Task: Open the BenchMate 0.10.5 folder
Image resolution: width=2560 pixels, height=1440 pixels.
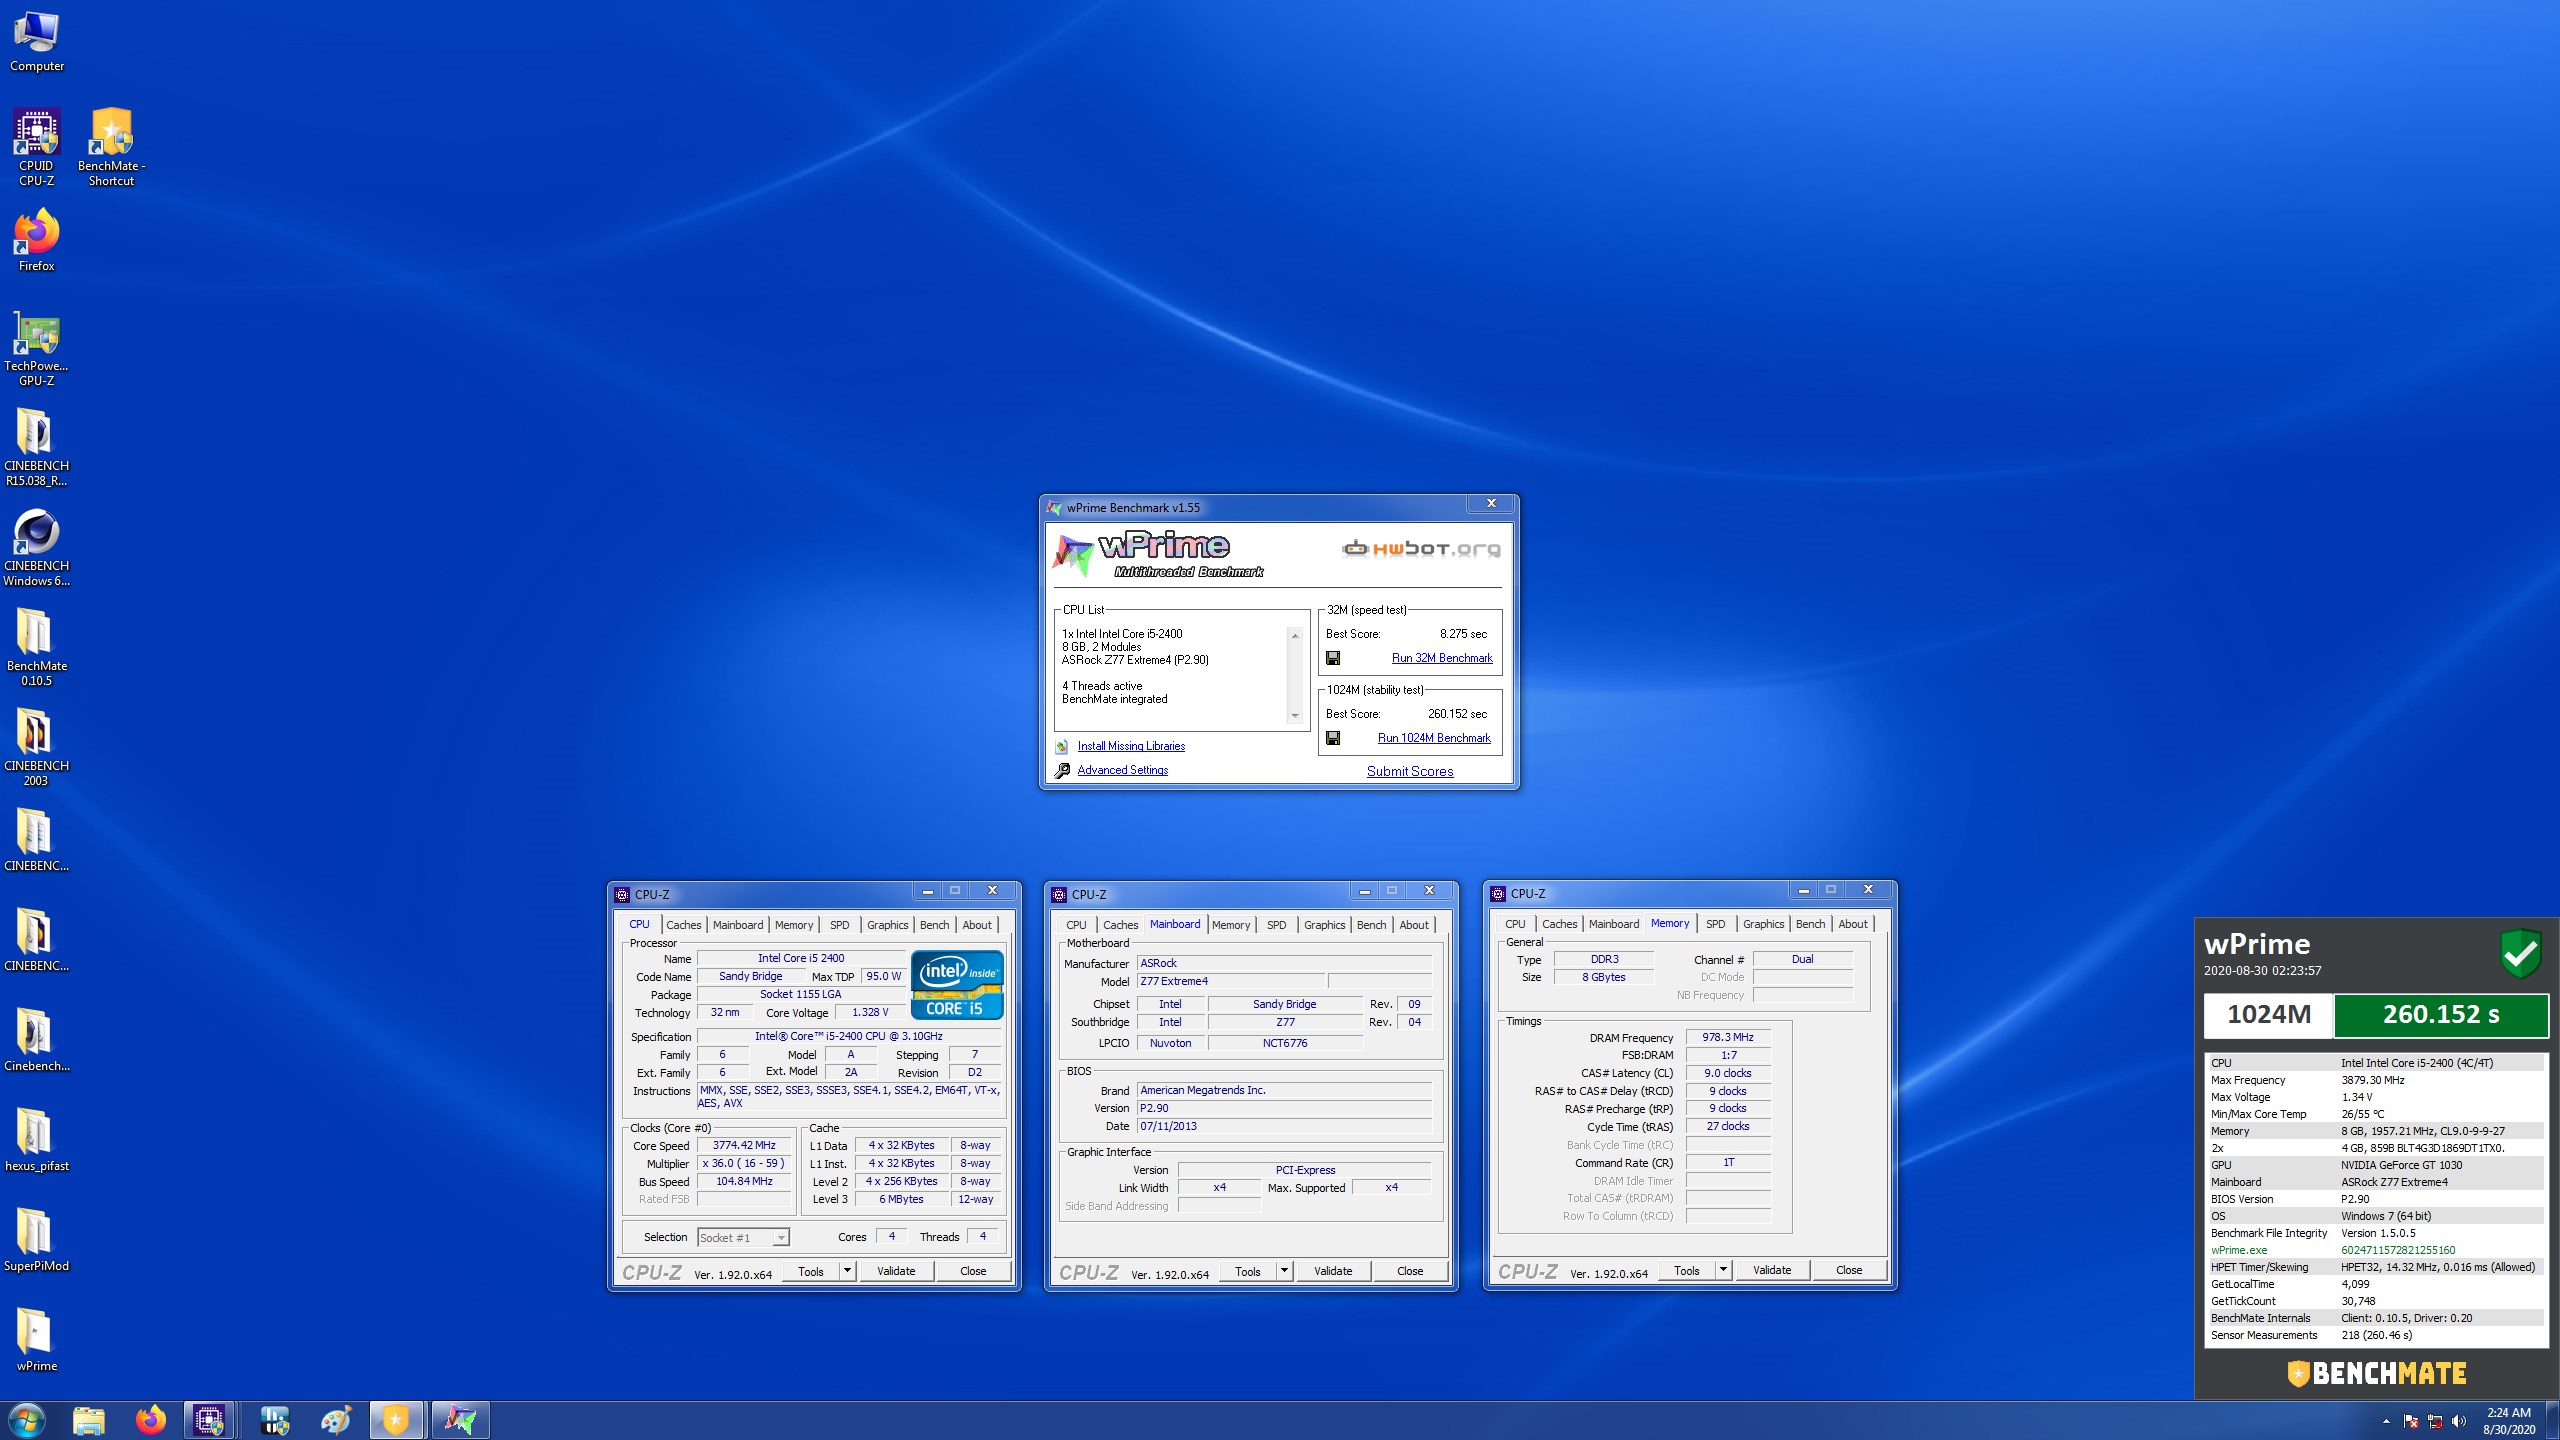Action: coord(37,648)
